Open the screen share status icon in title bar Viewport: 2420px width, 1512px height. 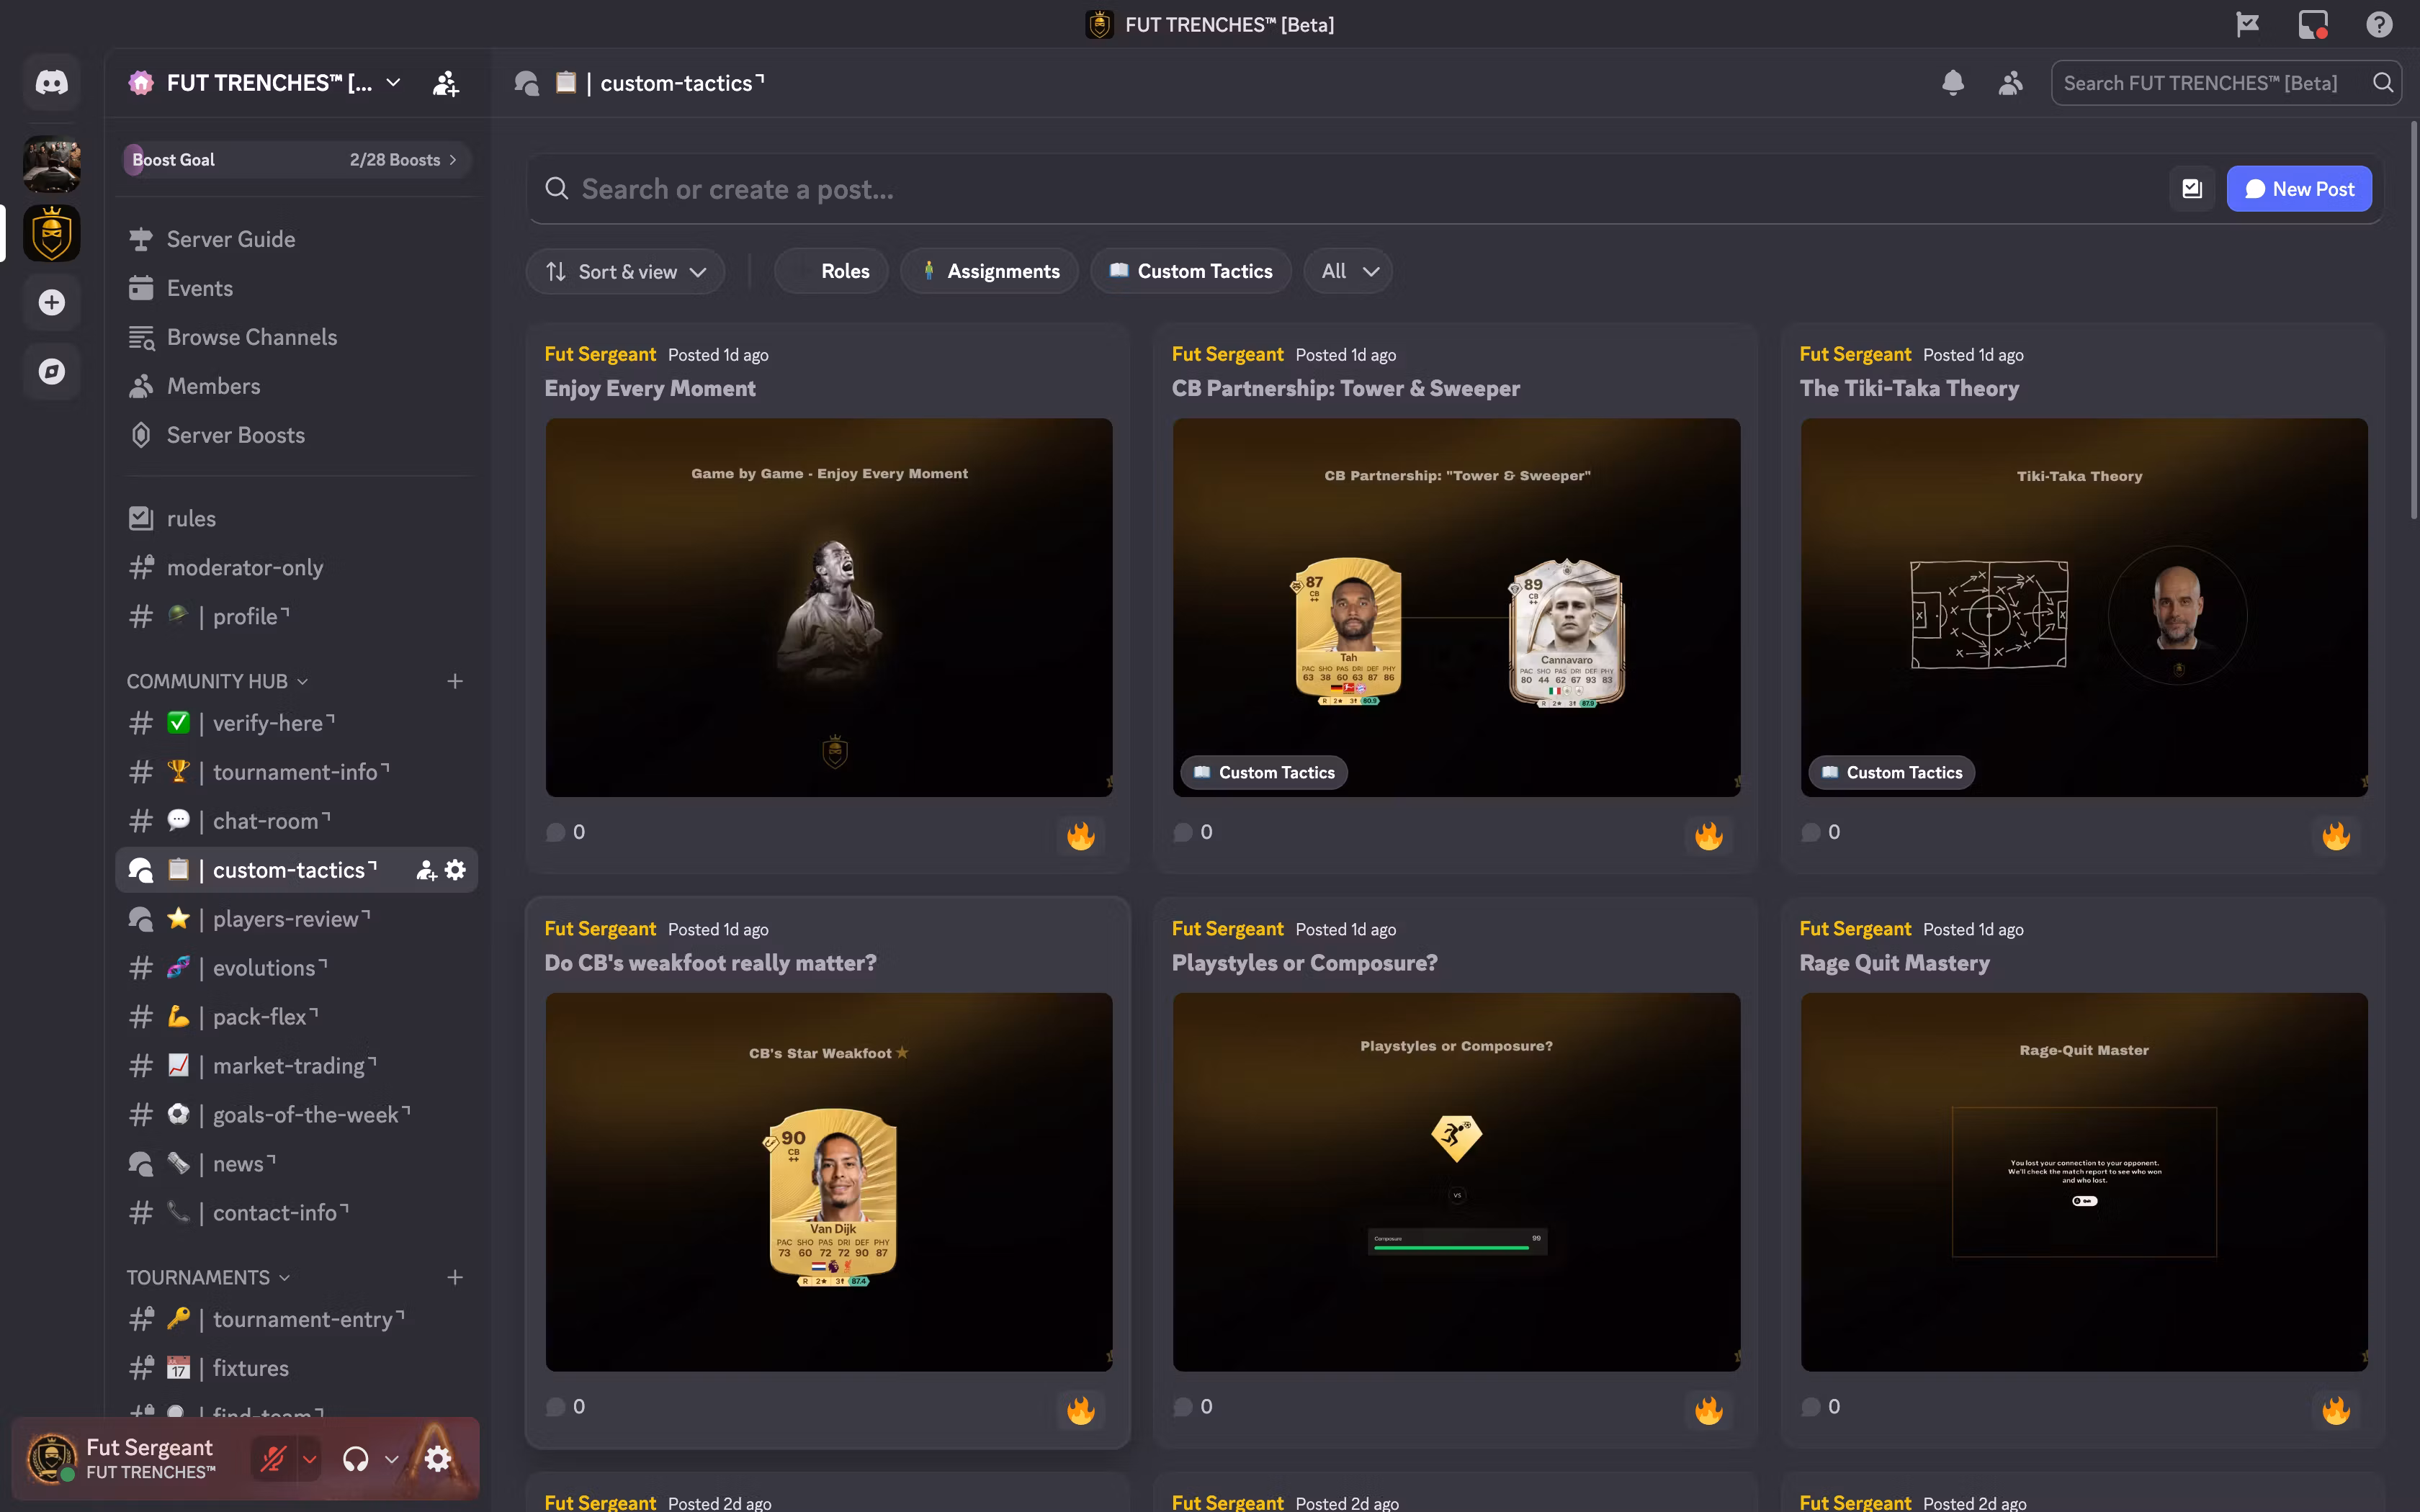[2313, 24]
